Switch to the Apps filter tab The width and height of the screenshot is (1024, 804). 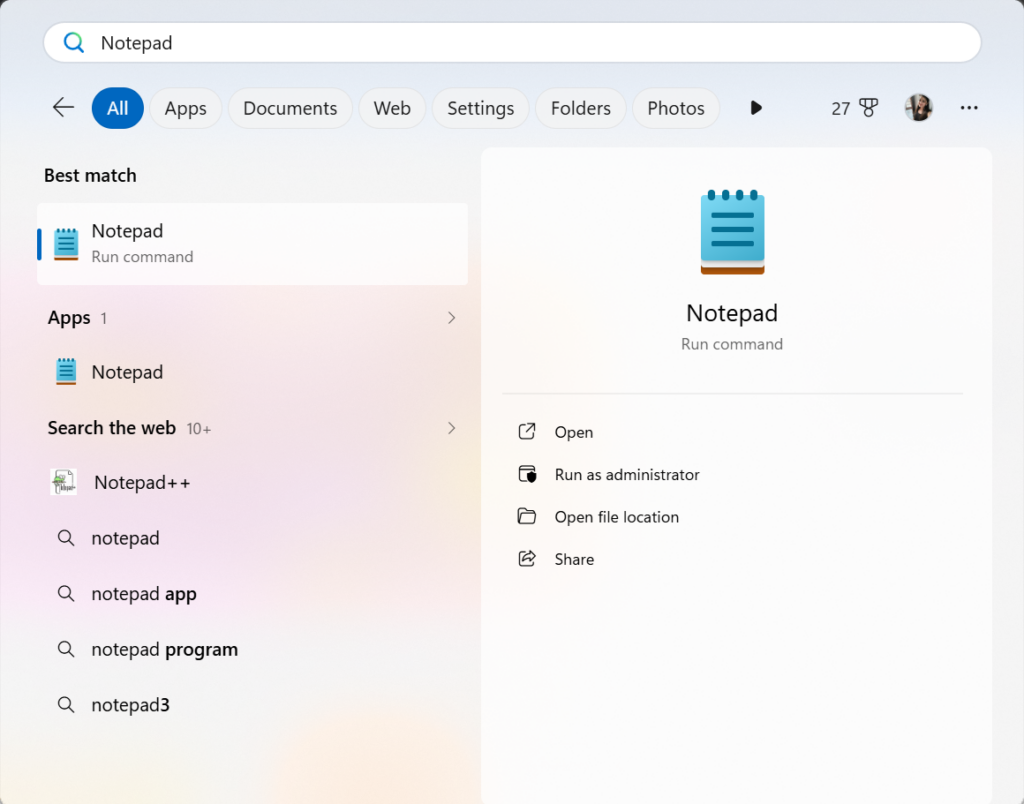pyautogui.click(x=185, y=108)
